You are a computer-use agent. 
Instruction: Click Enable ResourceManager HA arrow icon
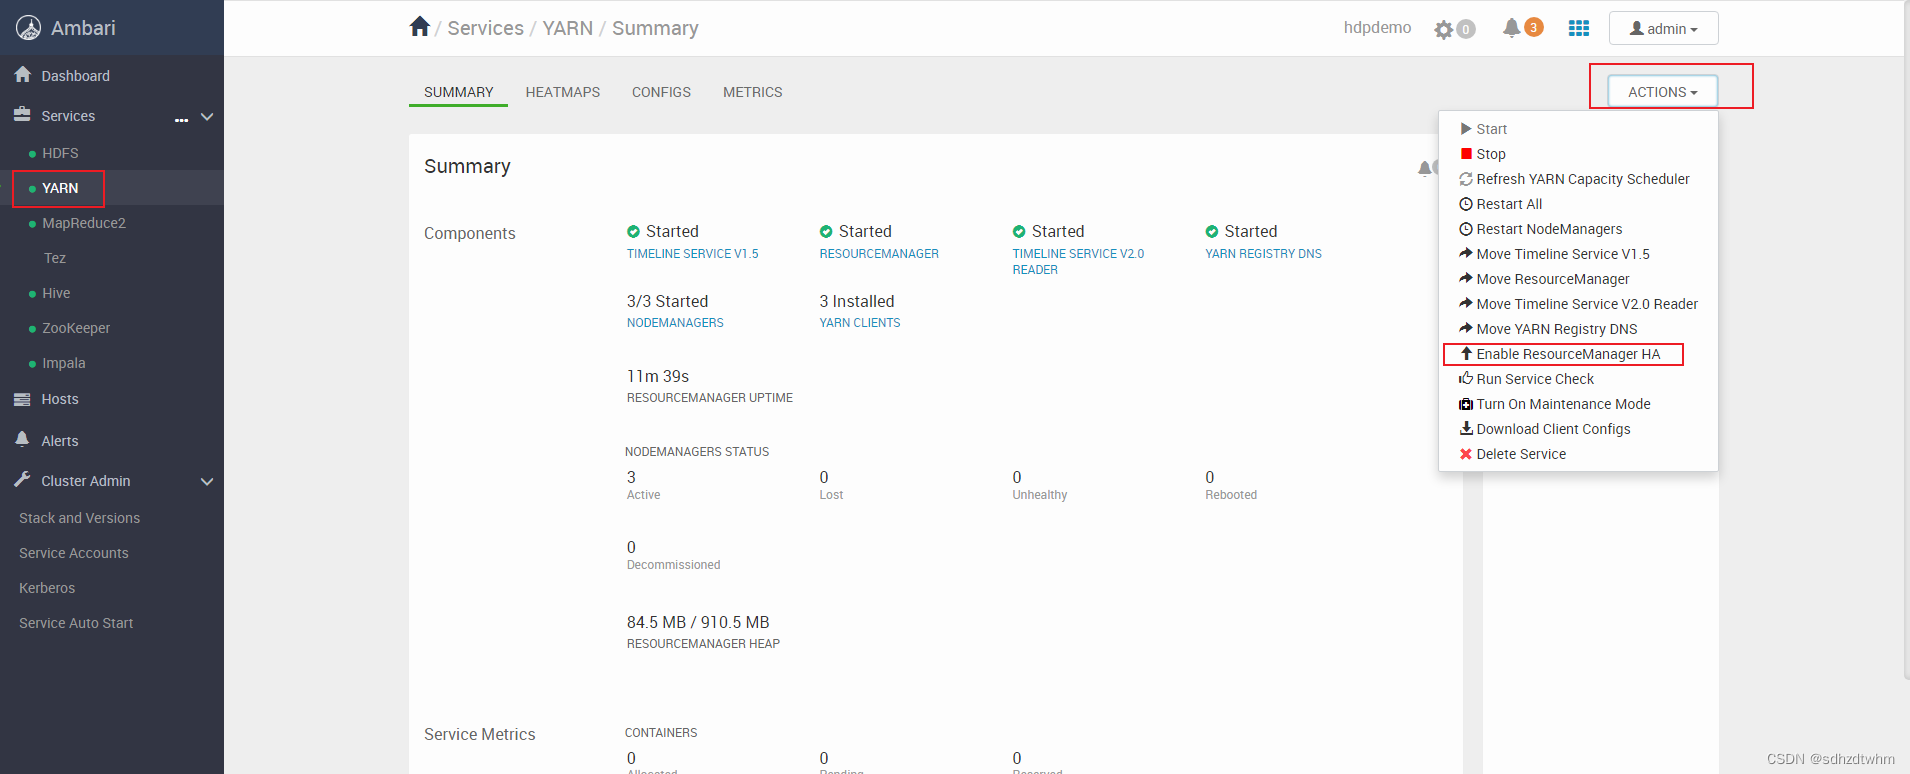1466,354
